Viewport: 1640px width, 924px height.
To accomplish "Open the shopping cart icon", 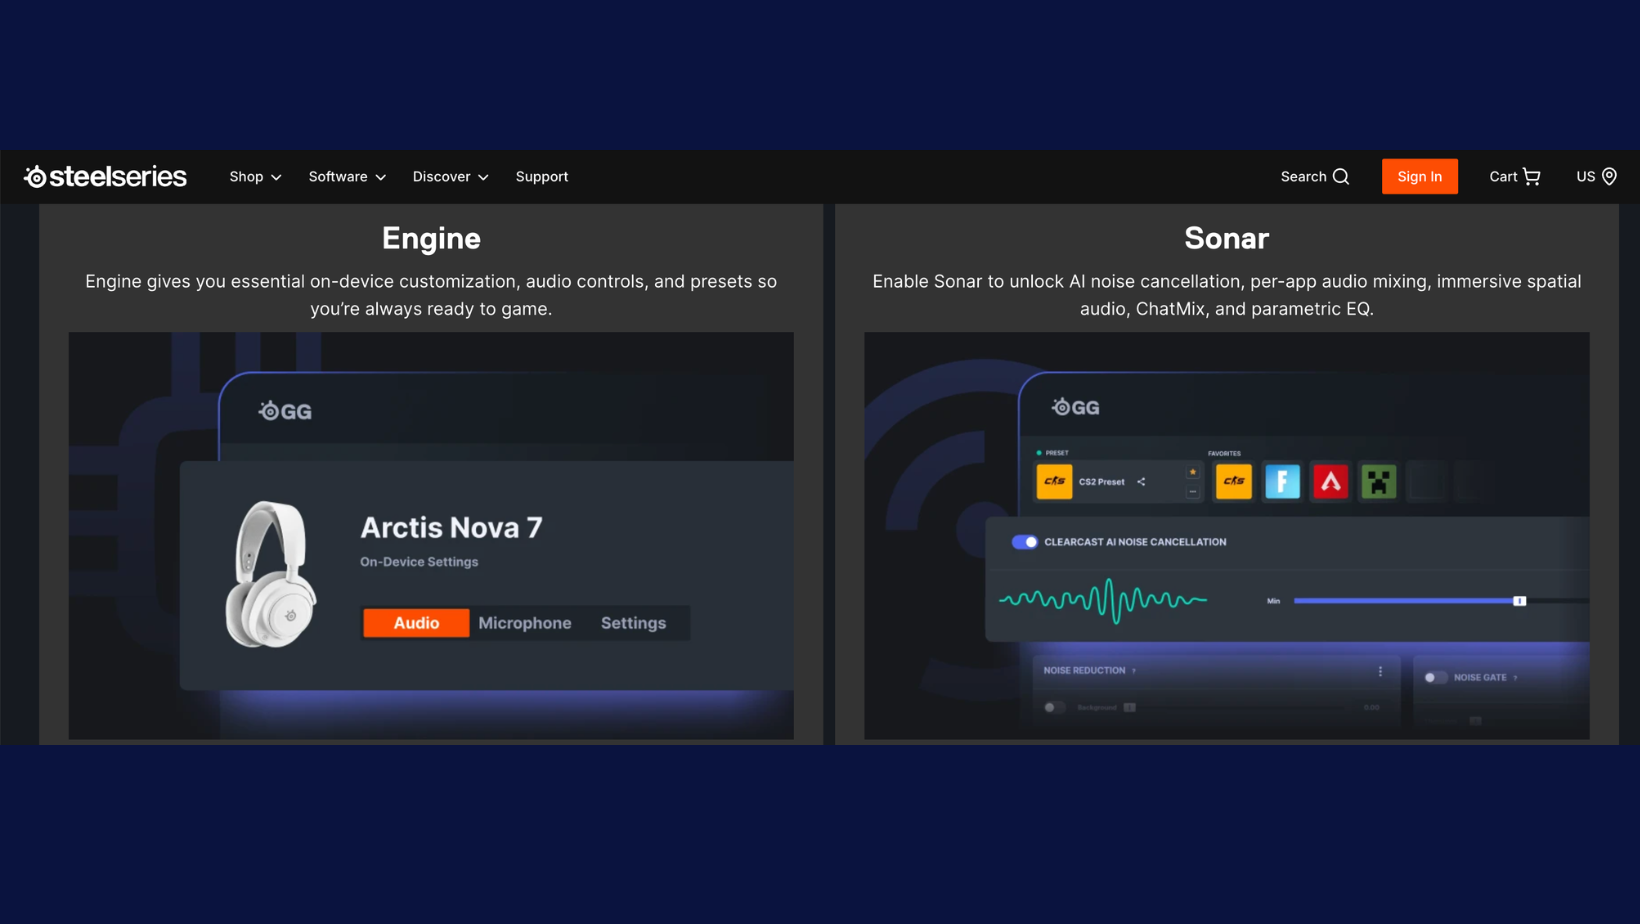I will (x=1531, y=177).
